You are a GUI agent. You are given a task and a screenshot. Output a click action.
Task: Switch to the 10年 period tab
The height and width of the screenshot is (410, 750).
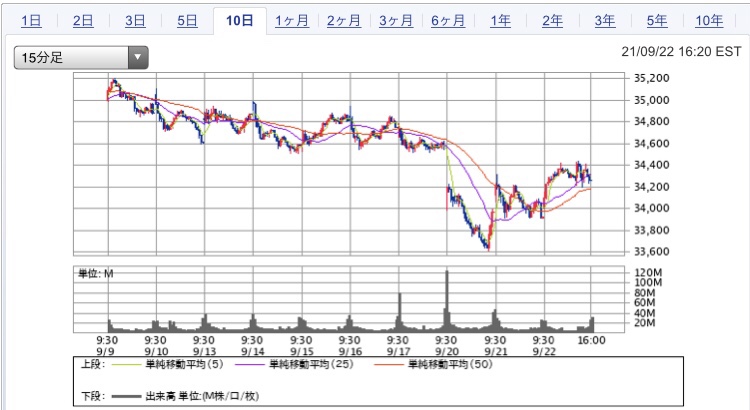point(709,21)
